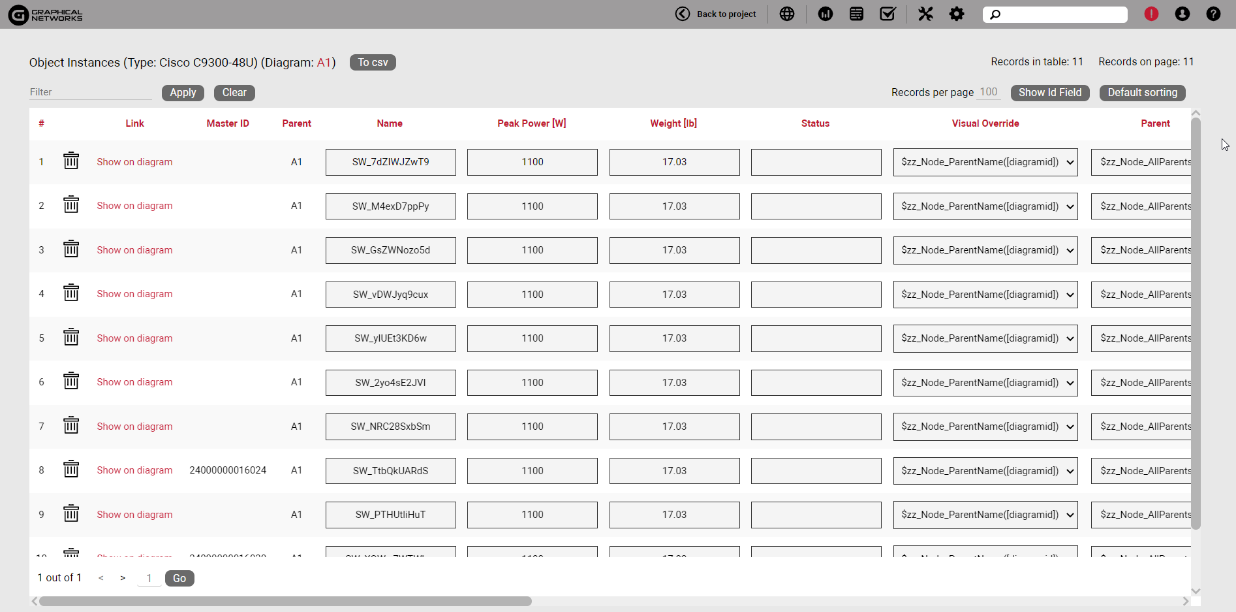Click the checkmark tasks icon in toolbar

pyautogui.click(x=887, y=14)
